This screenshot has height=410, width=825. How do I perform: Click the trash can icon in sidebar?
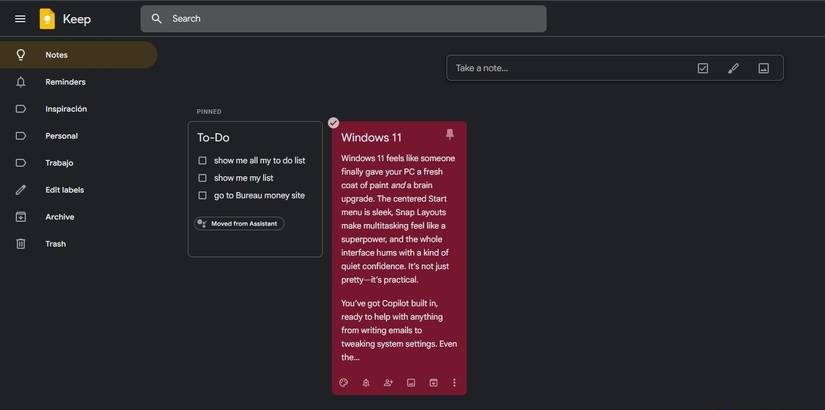coord(21,244)
